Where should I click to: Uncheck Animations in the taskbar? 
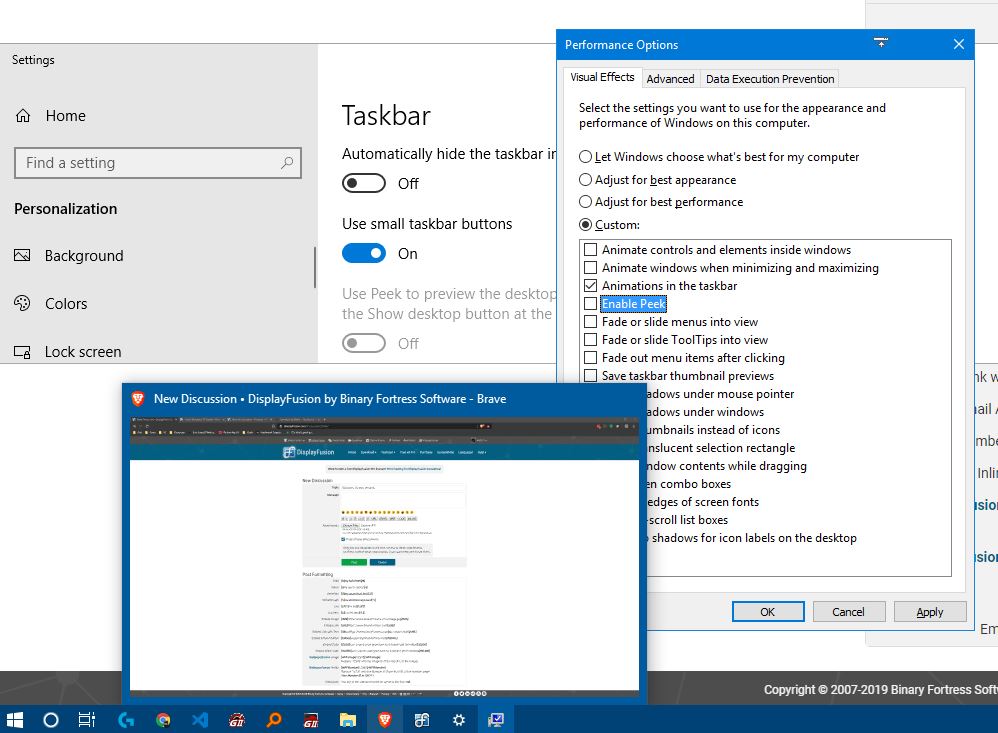(591, 286)
